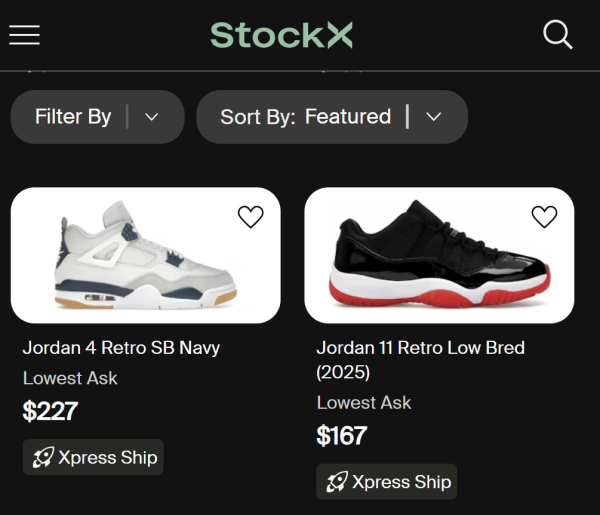The width and height of the screenshot is (600, 515).
Task: View the Jordan 11 Bred sneaker image
Action: click(x=439, y=258)
